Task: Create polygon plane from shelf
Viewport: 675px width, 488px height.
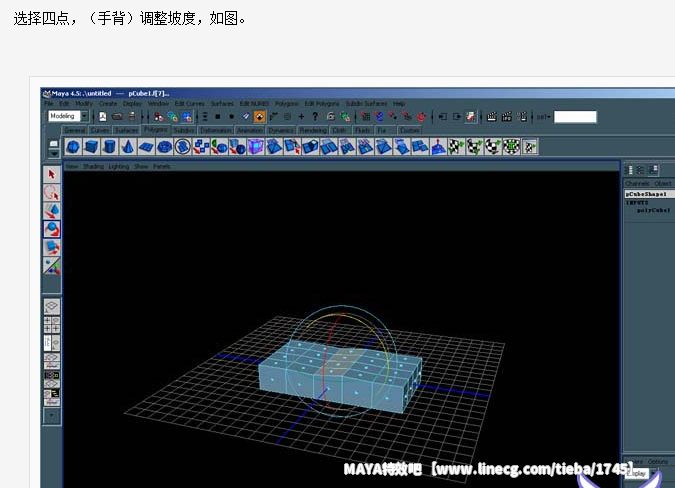Action: 146,147
